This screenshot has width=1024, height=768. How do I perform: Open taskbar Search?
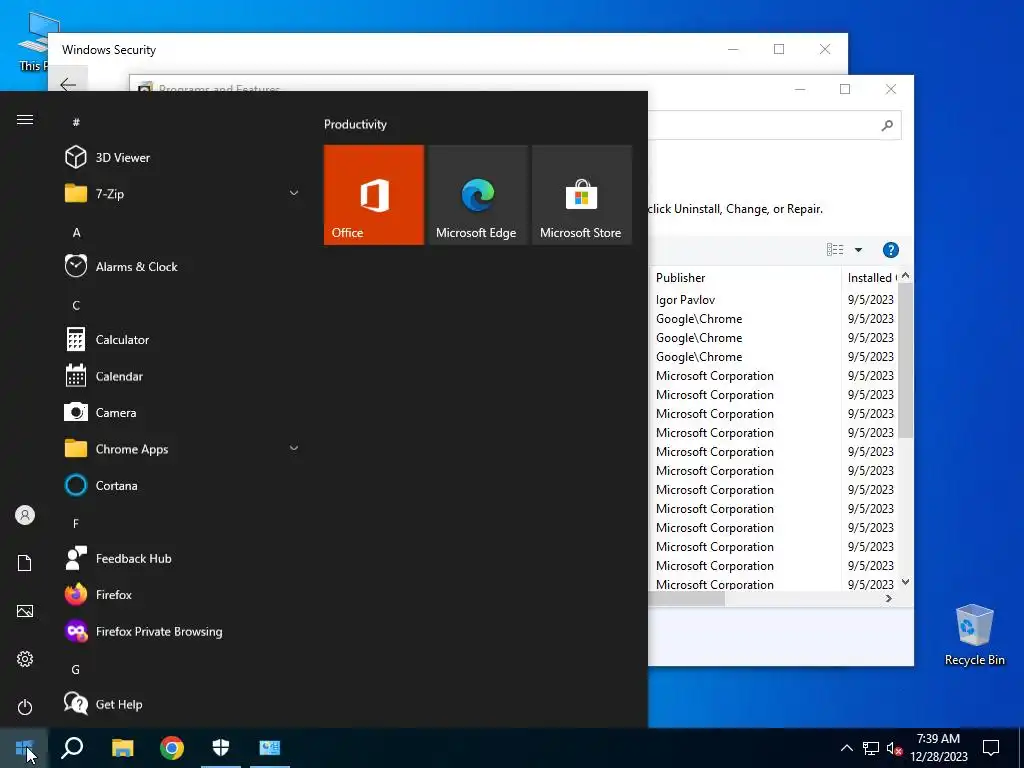[72, 748]
